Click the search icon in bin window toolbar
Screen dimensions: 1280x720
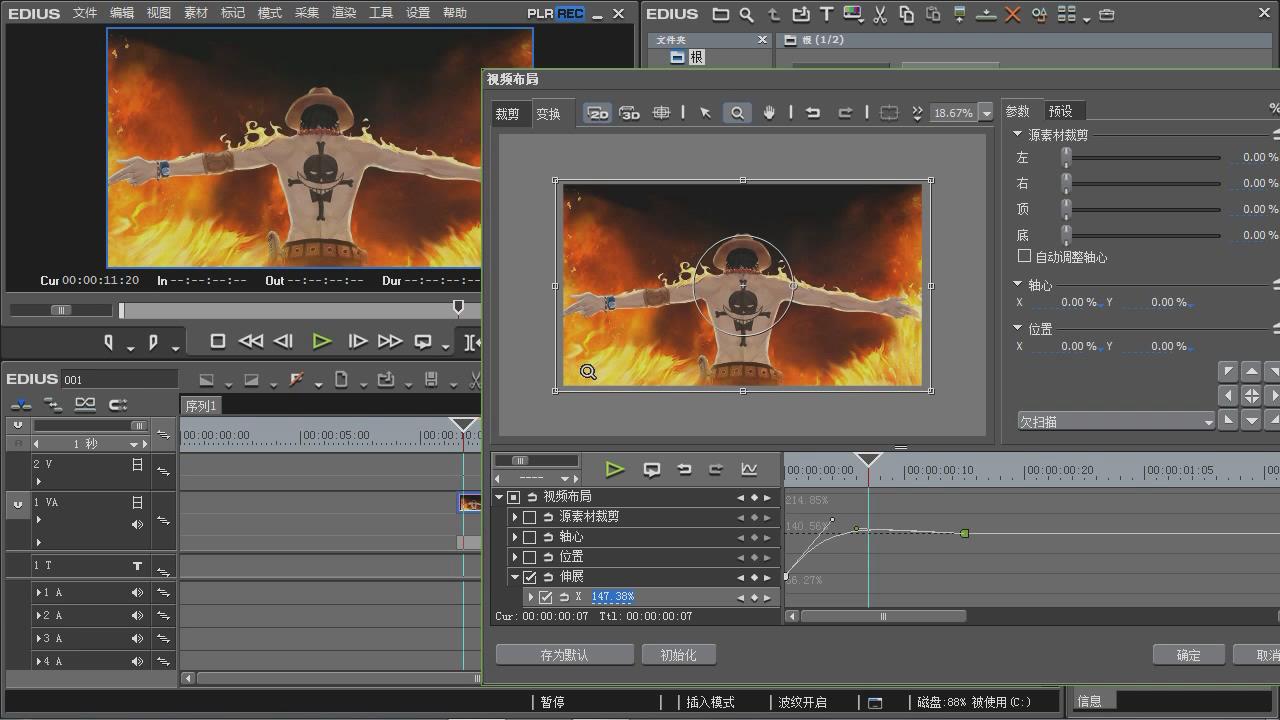[x=747, y=14]
